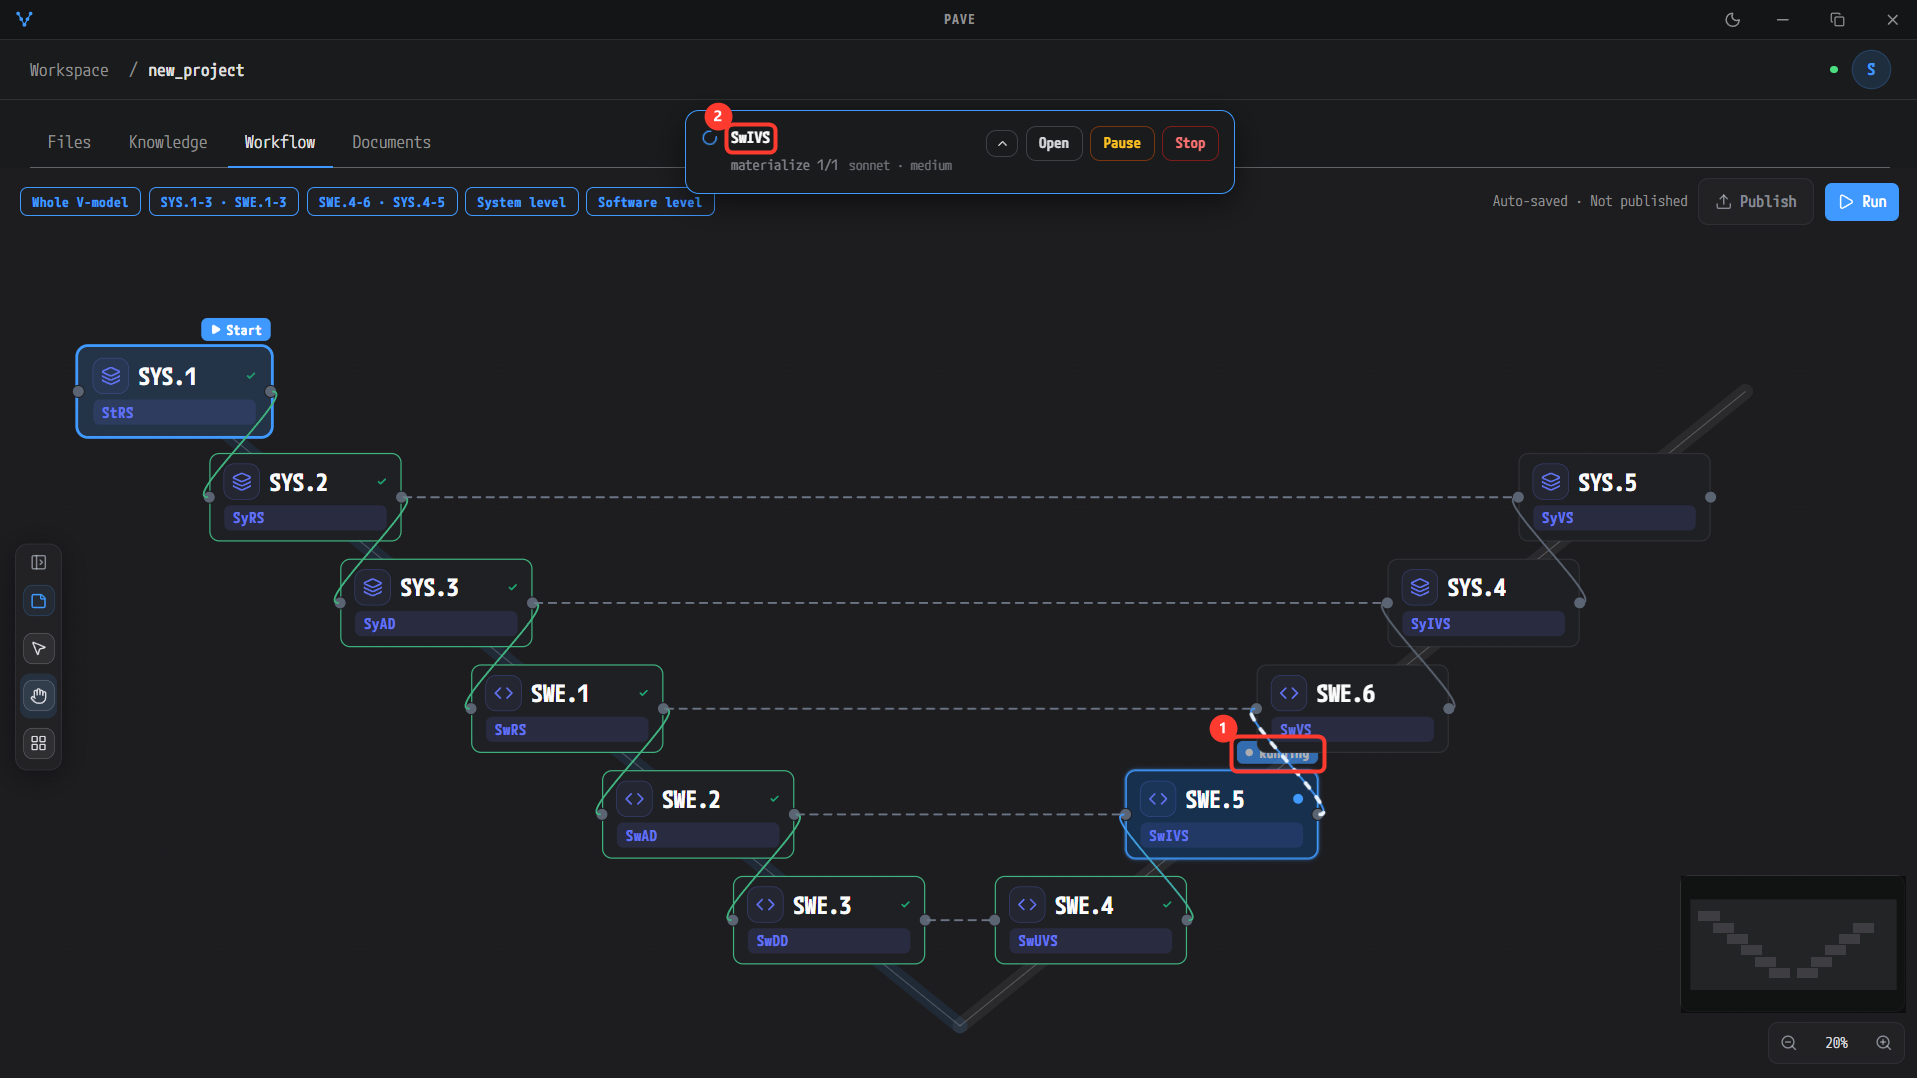The image size is (1917, 1078).
Task: Zoom out the workflow canvas
Action: (1789, 1043)
